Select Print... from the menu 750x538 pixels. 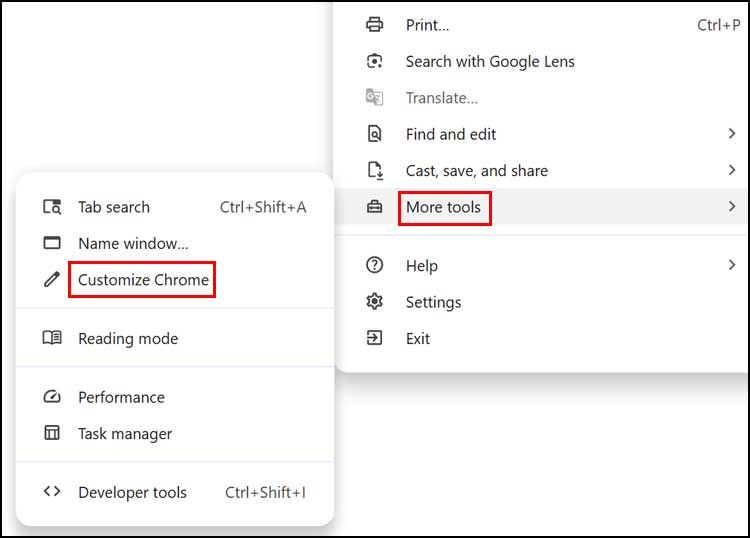coord(541,25)
